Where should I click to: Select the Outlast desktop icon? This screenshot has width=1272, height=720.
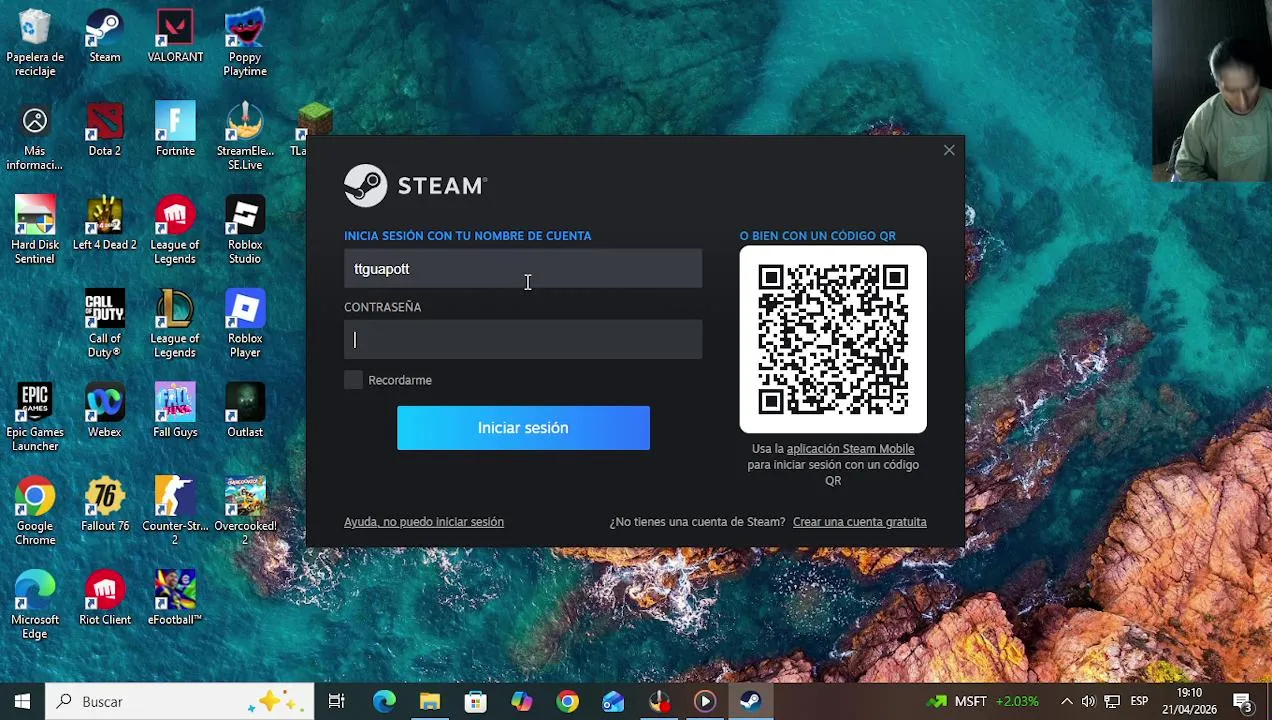(x=245, y=412)
